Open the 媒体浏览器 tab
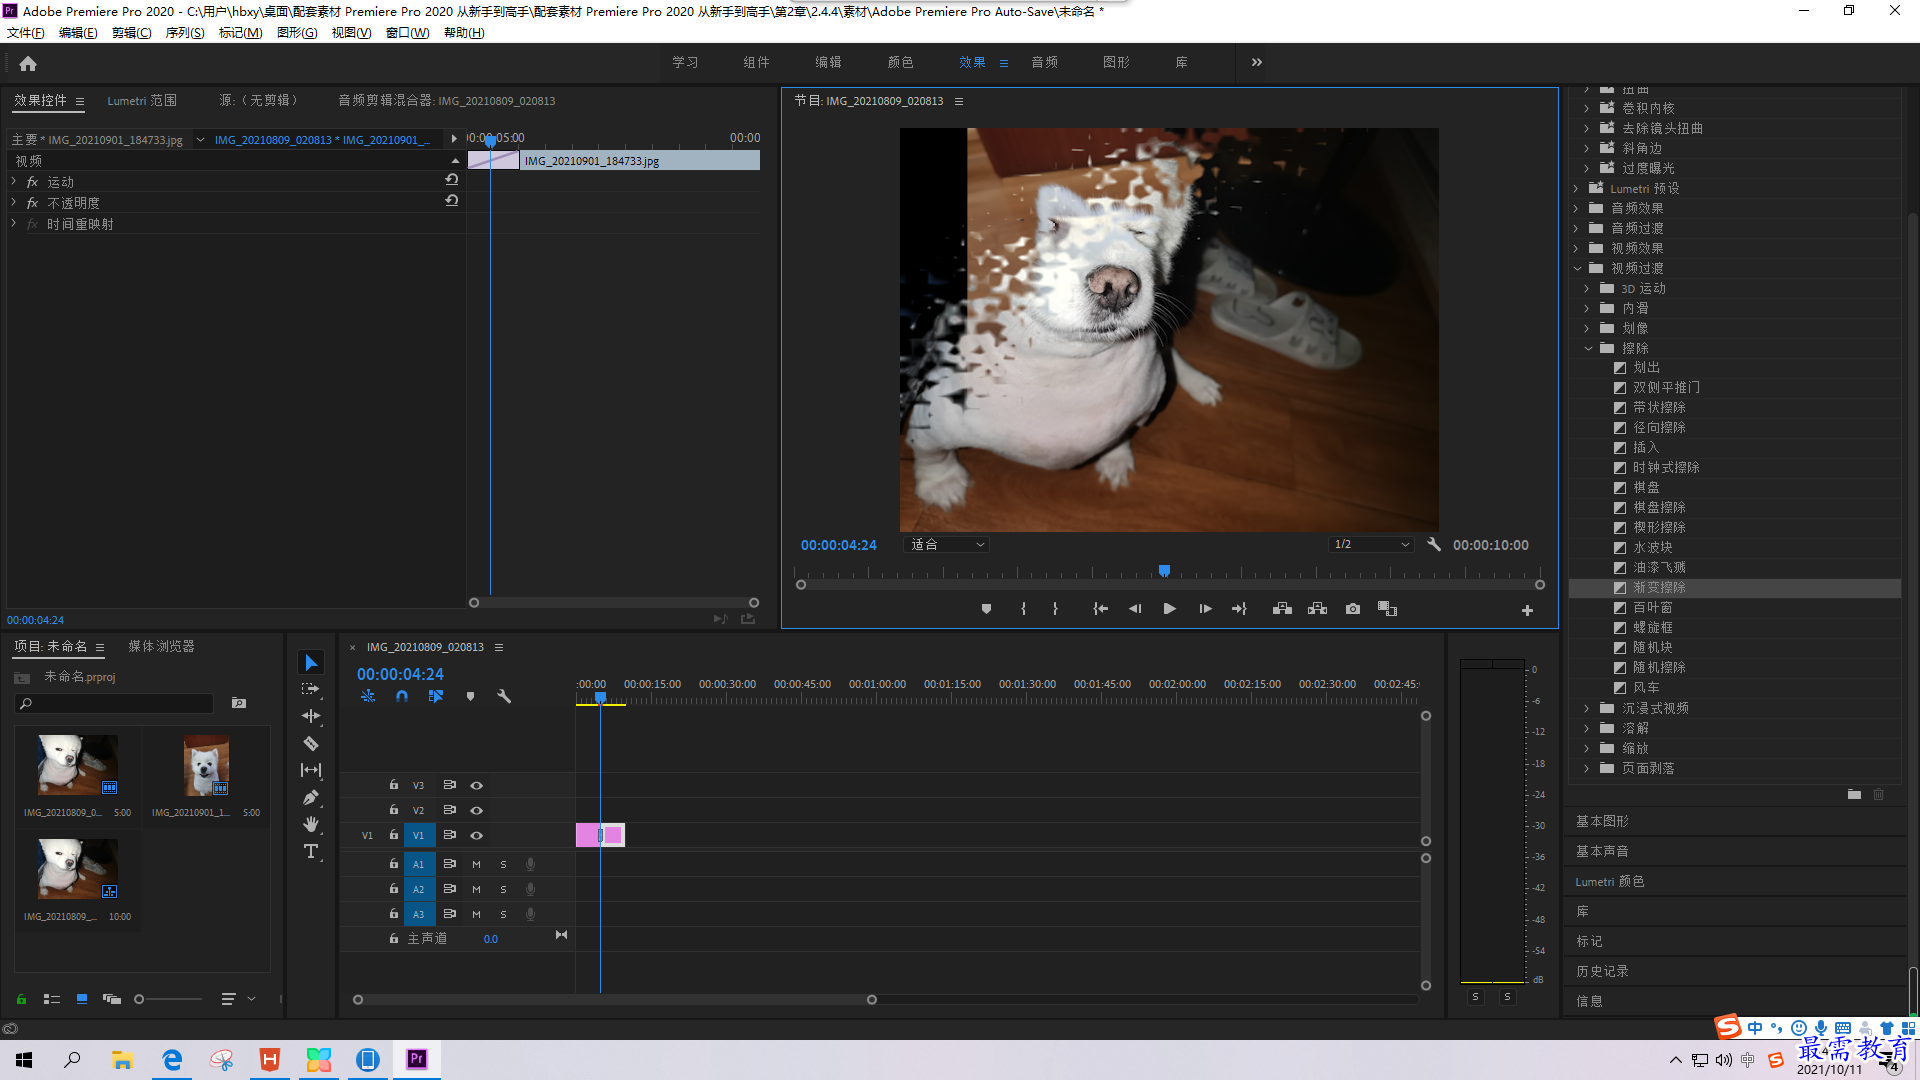Viewport: 1920px width, 1080px height. (161, 647)
